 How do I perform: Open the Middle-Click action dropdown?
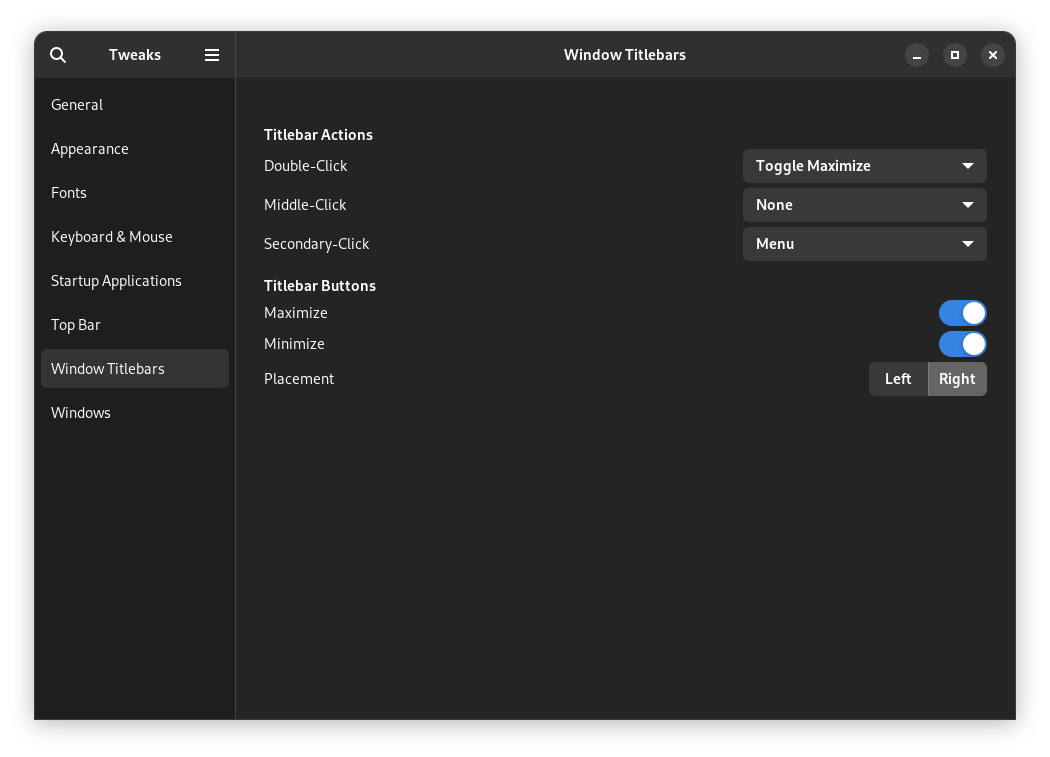(864, 205)
